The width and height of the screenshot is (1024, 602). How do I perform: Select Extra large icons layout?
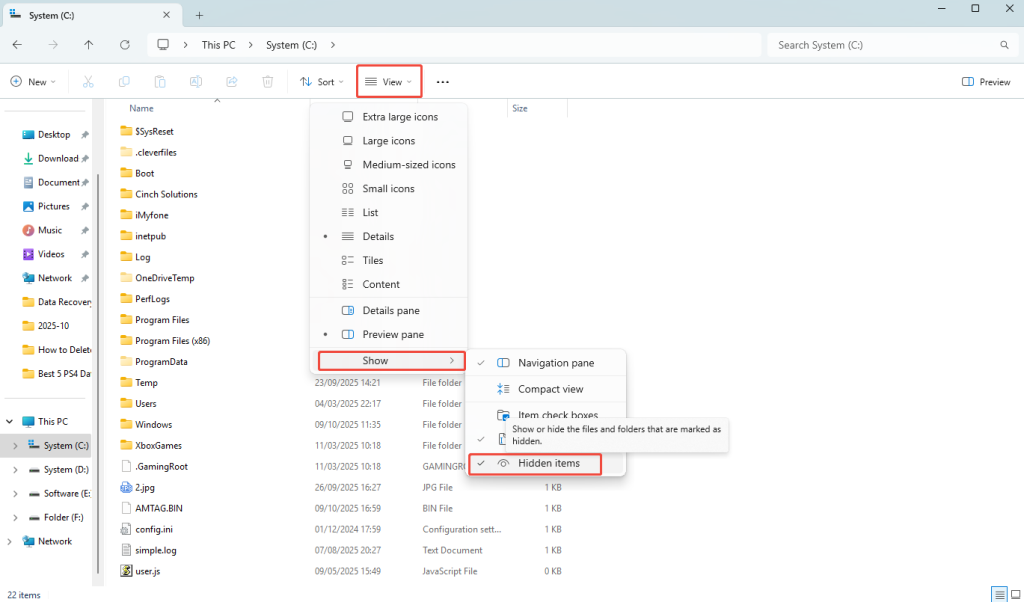click(399, 117)
